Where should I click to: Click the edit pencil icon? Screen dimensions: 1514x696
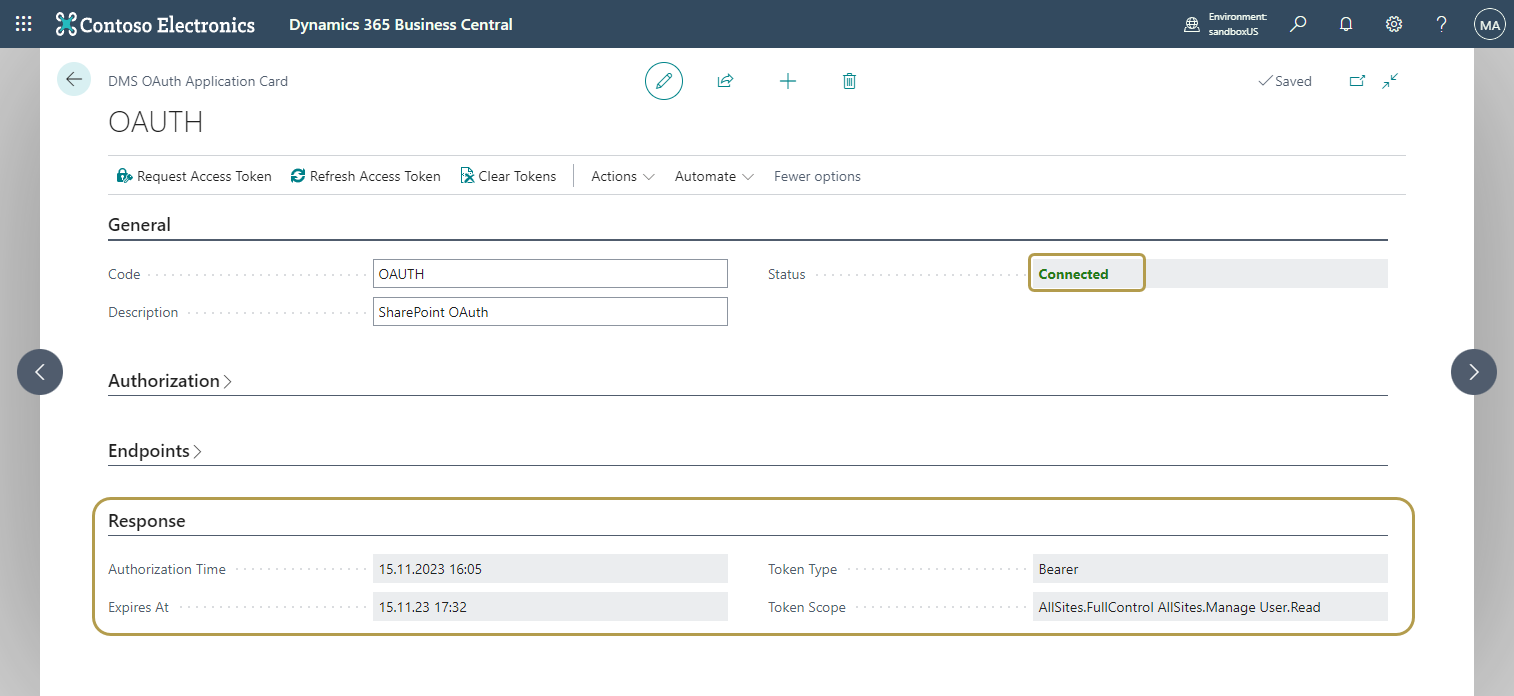click(x=664, y=81)
